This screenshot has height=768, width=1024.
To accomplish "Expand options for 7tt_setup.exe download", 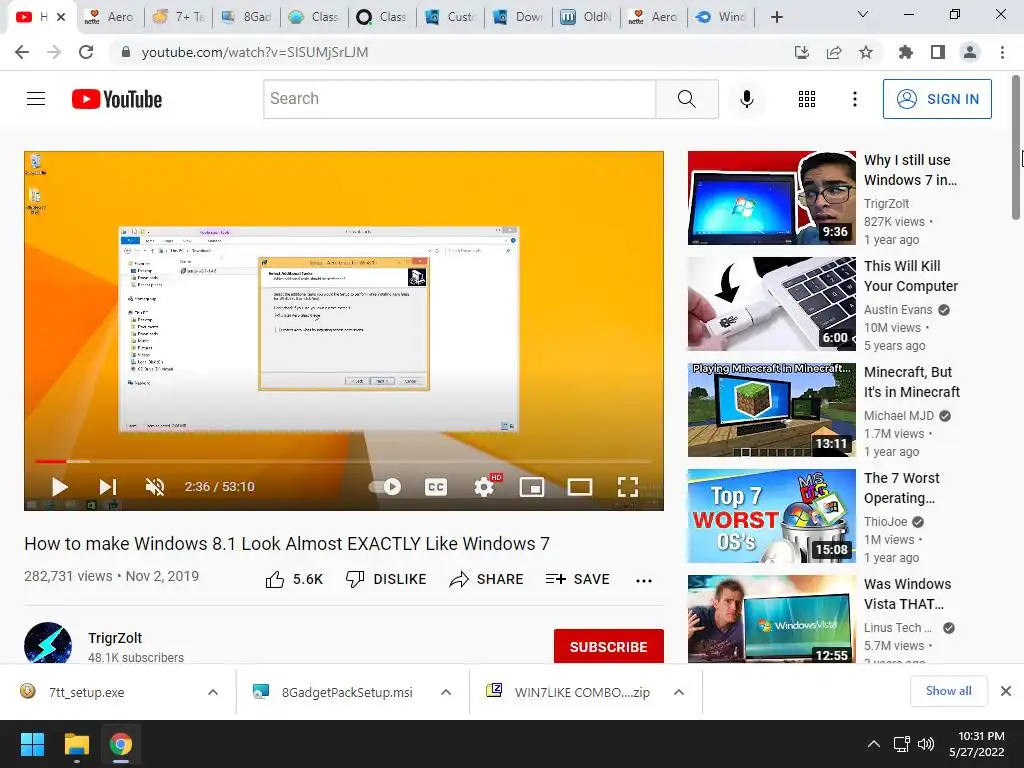I will [x=213, y=692].
